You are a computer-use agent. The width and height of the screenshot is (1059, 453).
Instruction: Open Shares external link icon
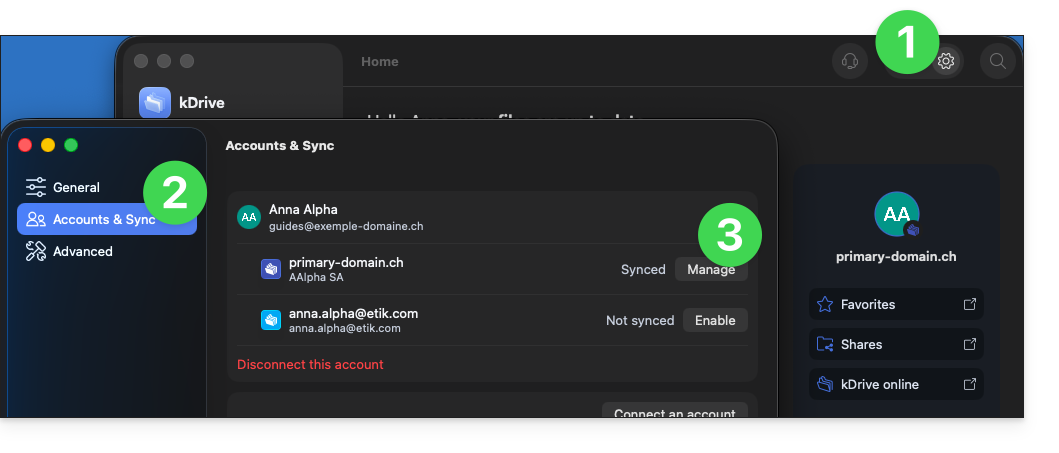[x=970, y=344]
